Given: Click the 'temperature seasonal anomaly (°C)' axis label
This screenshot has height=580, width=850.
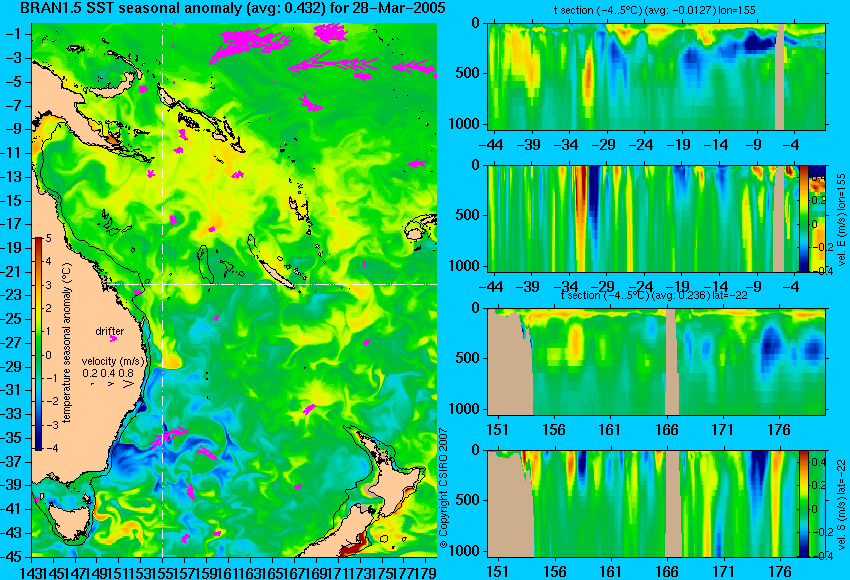Looking at the screenshot, I should [67, 343].
